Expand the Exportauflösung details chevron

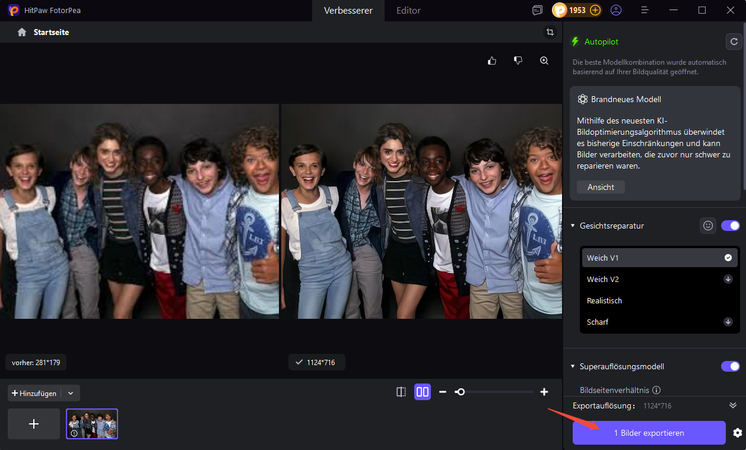[733, 405]
